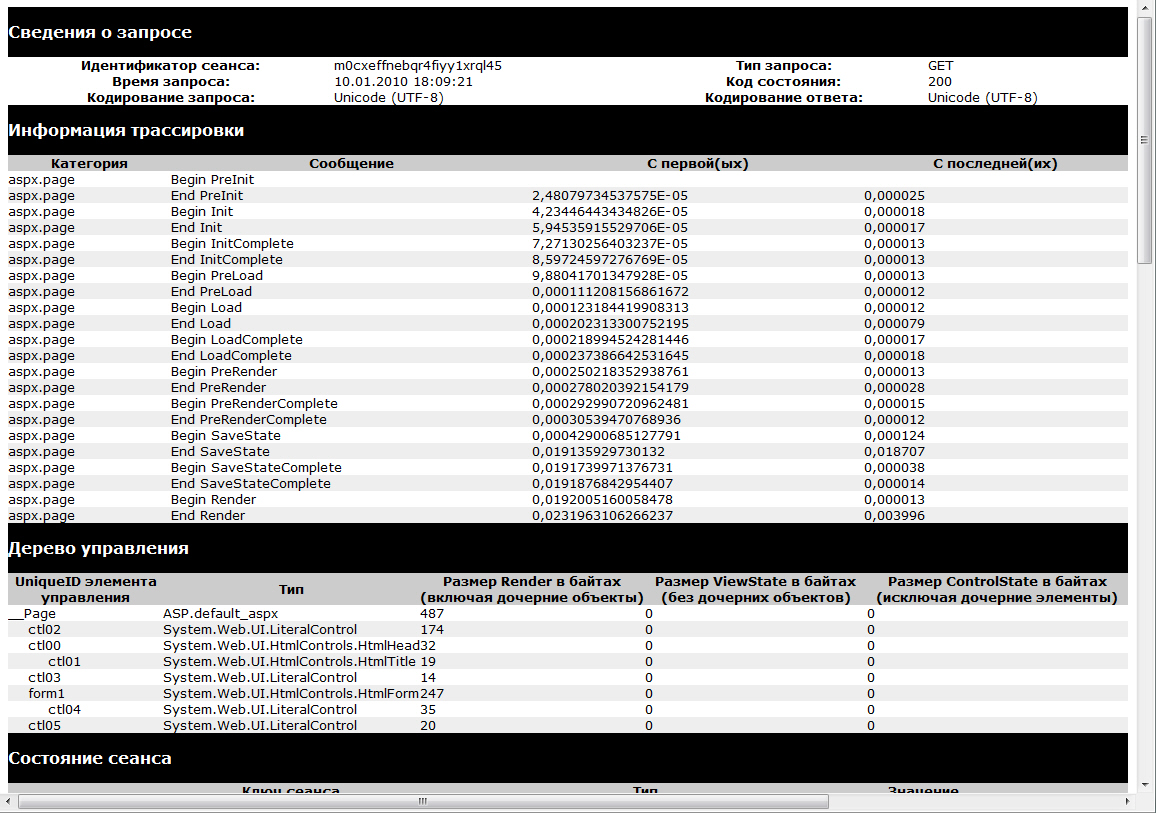Click the 'Сообщение' column header
Image resolution: width=1156 pixels, height=813 pixels.
(x=352, y=164)
